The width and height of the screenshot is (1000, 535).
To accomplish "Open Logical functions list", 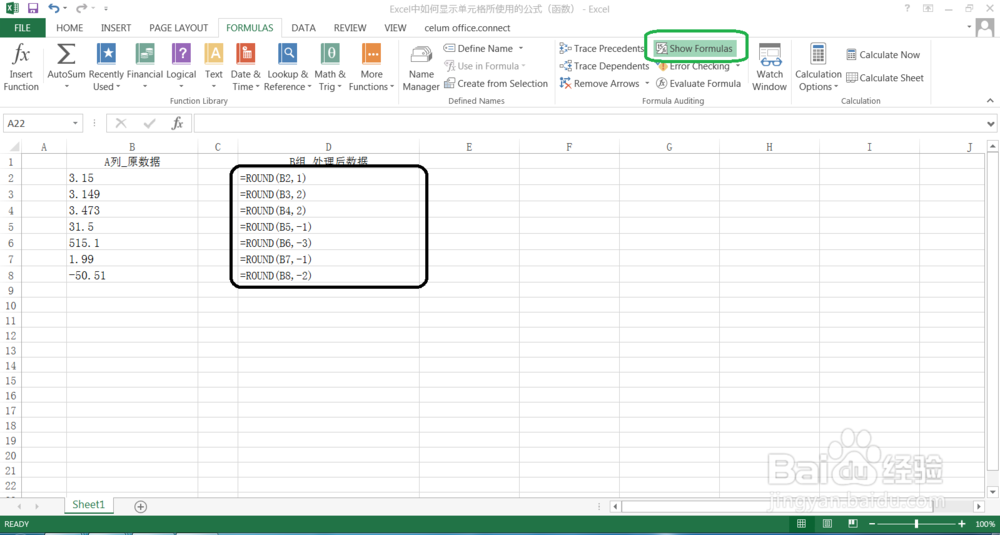I will pos(181,68).
